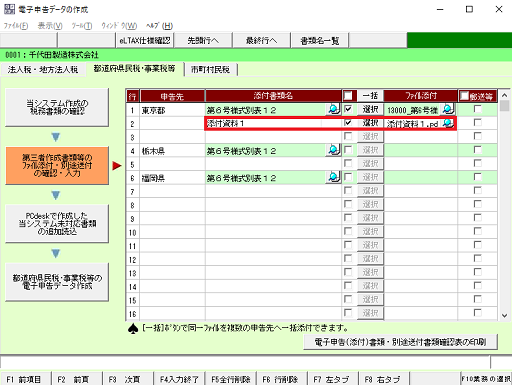512x385 pixels.
Task: Open magnifier icon in 福岡県 row
Action: pyautogui.click(x=333, y=177)
